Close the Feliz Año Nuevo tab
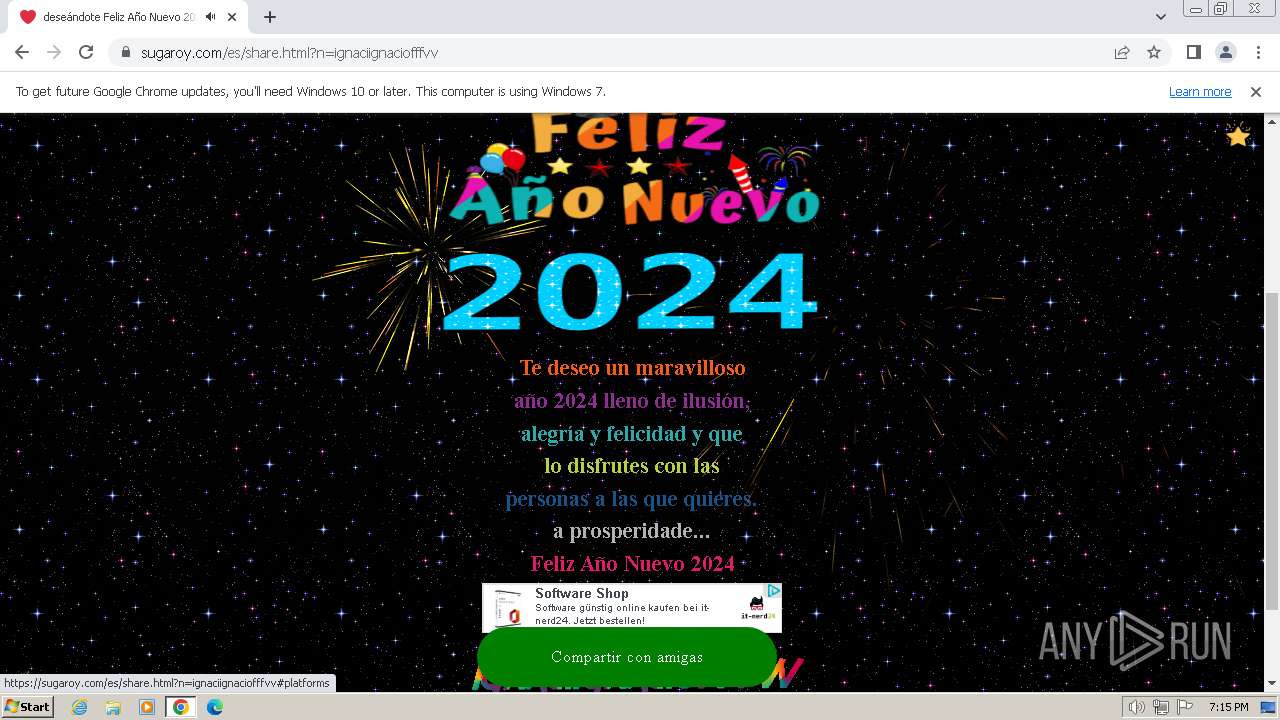The image size is (1280, 720). click(x=233, y=17)
